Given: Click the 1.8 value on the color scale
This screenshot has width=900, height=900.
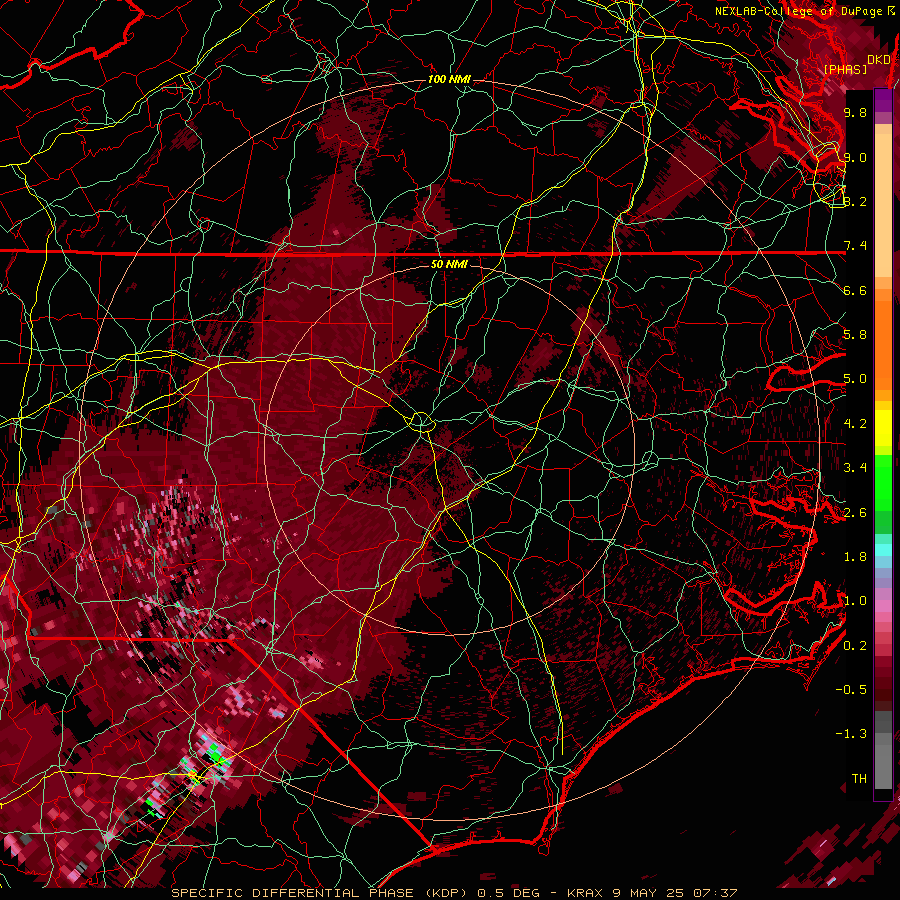Looking at the screenshot, I should tap(855, 557).
